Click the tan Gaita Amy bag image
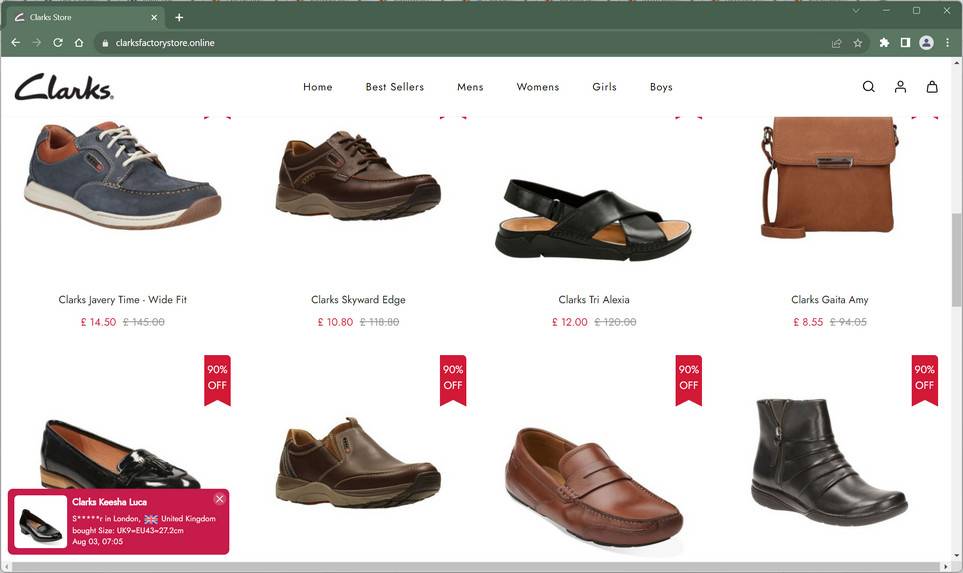 [x=830, y=178]
